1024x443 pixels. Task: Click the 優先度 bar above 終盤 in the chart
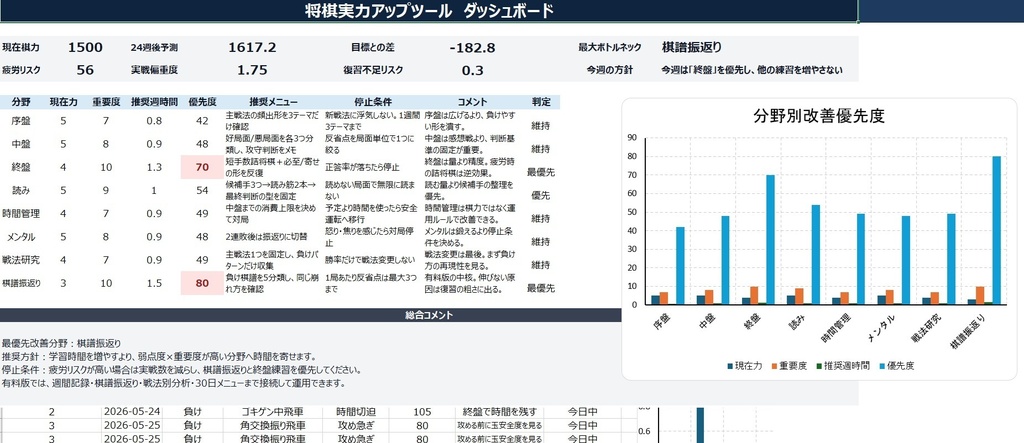click(x=771, y=240)
